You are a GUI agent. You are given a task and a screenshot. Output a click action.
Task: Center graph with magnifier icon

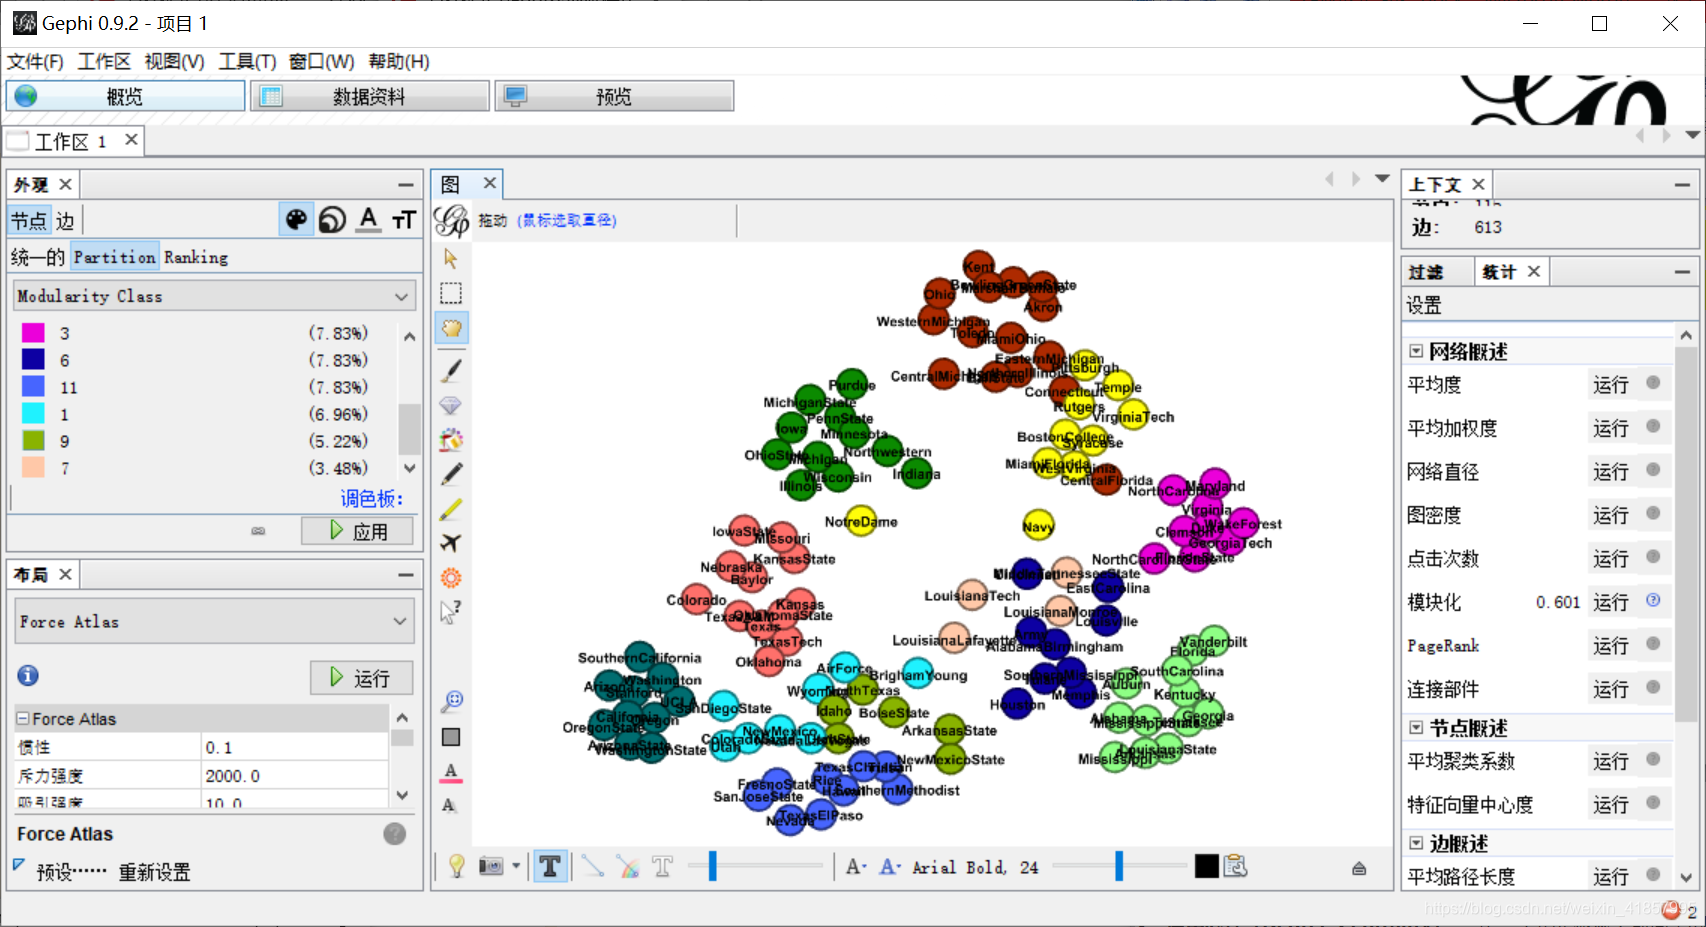pos(451,701)
